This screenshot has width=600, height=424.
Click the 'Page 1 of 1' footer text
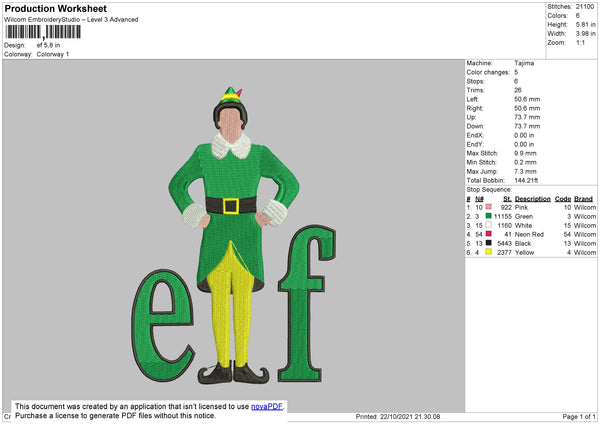579,416
